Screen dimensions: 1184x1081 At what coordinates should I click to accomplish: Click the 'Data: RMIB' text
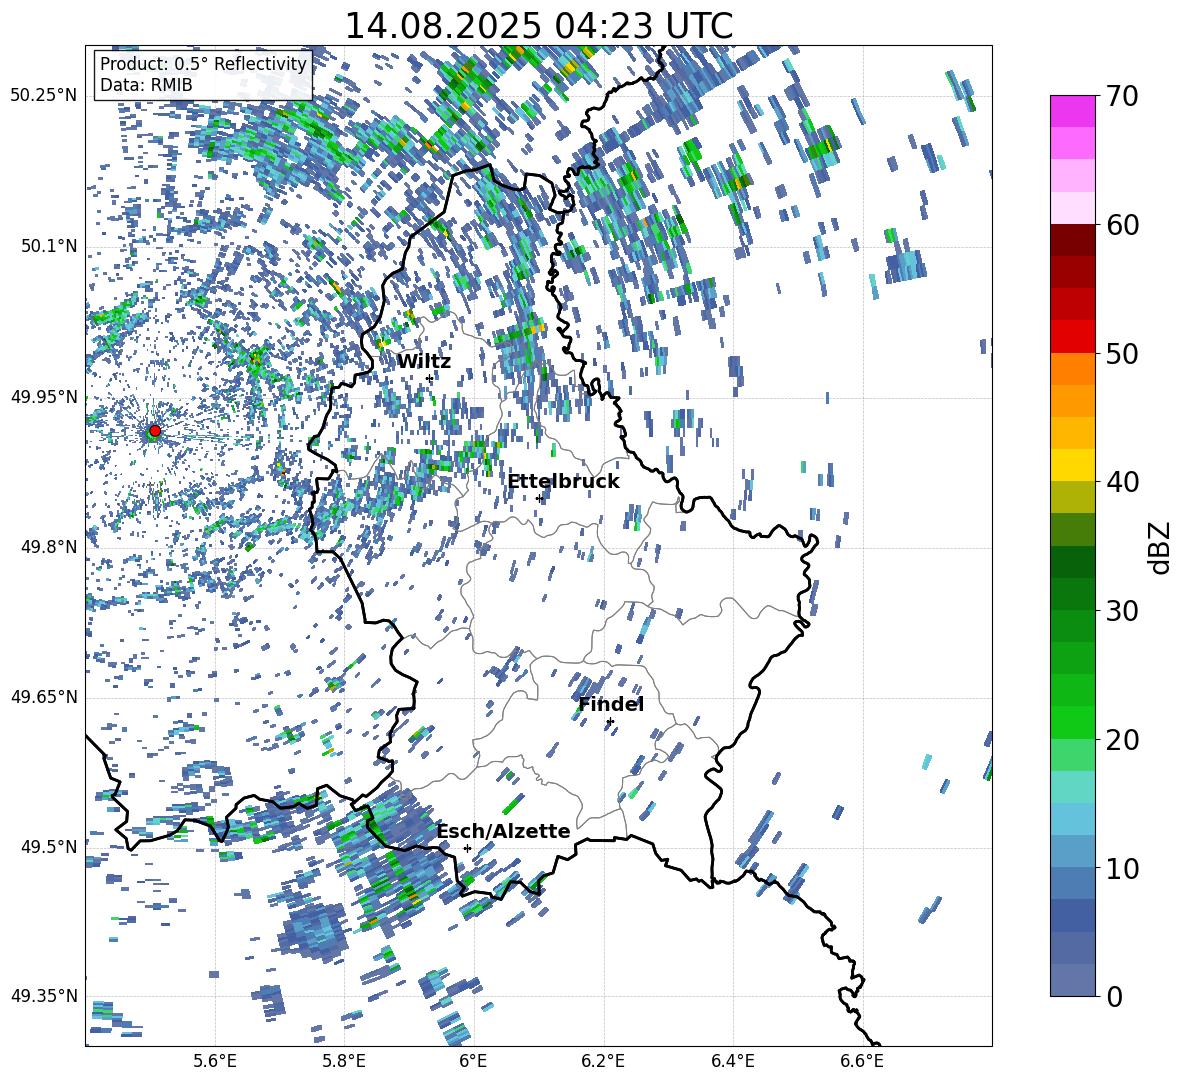[x=146, y=85]
